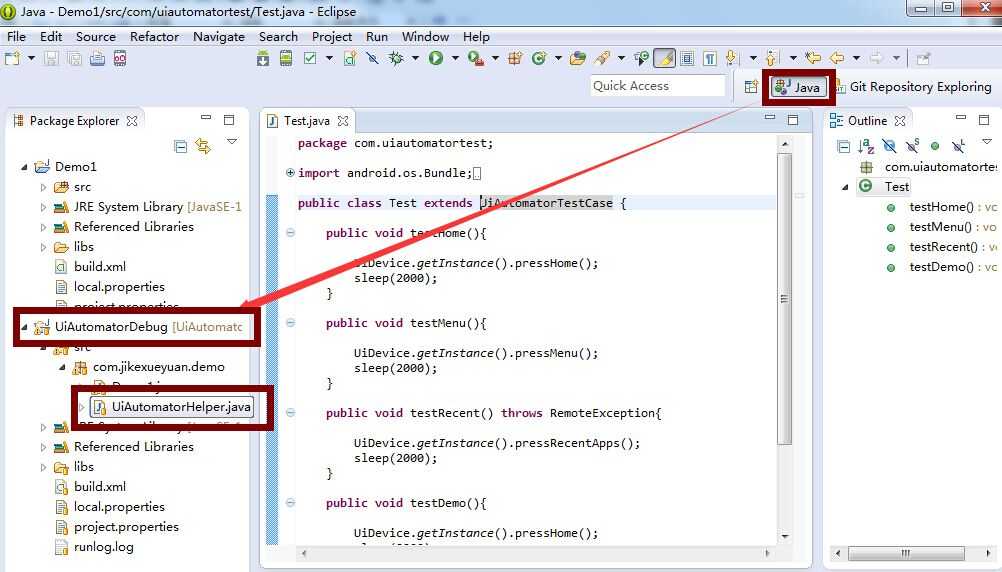Toggle Hide Local Types in Outline
The width and height of the screenshot is (1002, 572).
958,146
